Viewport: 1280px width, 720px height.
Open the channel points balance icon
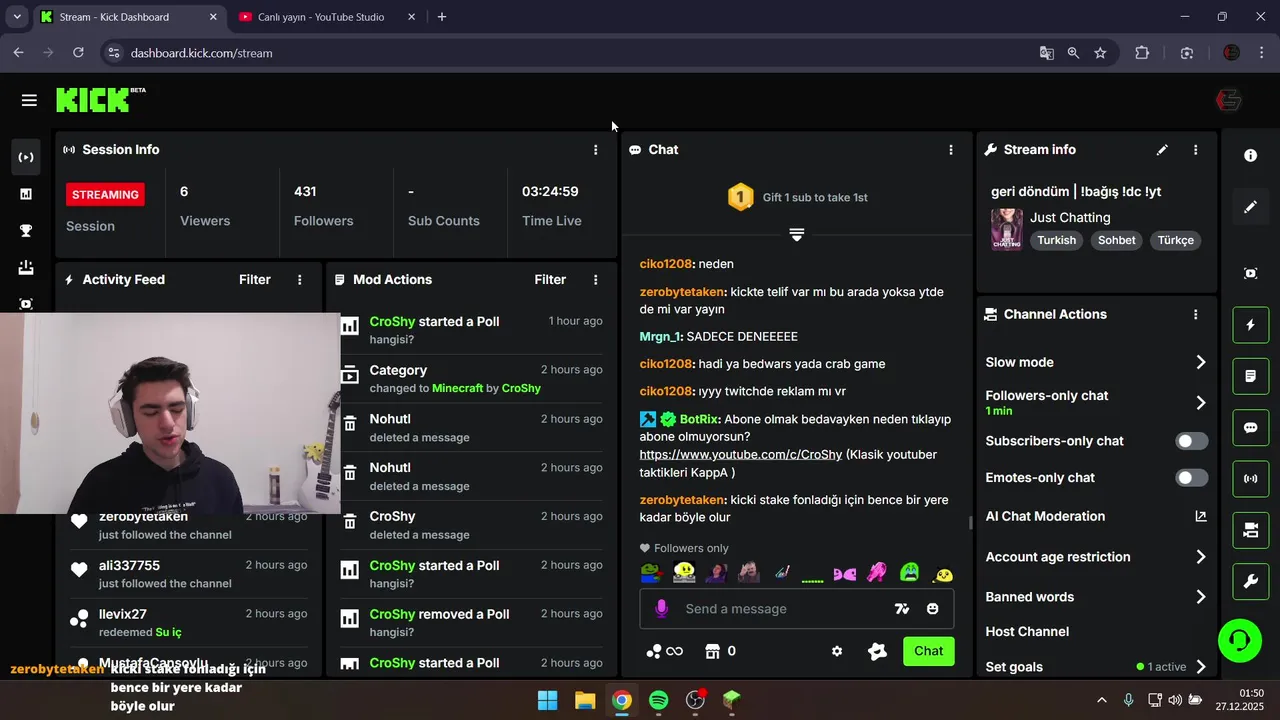(x=664, y=651)
